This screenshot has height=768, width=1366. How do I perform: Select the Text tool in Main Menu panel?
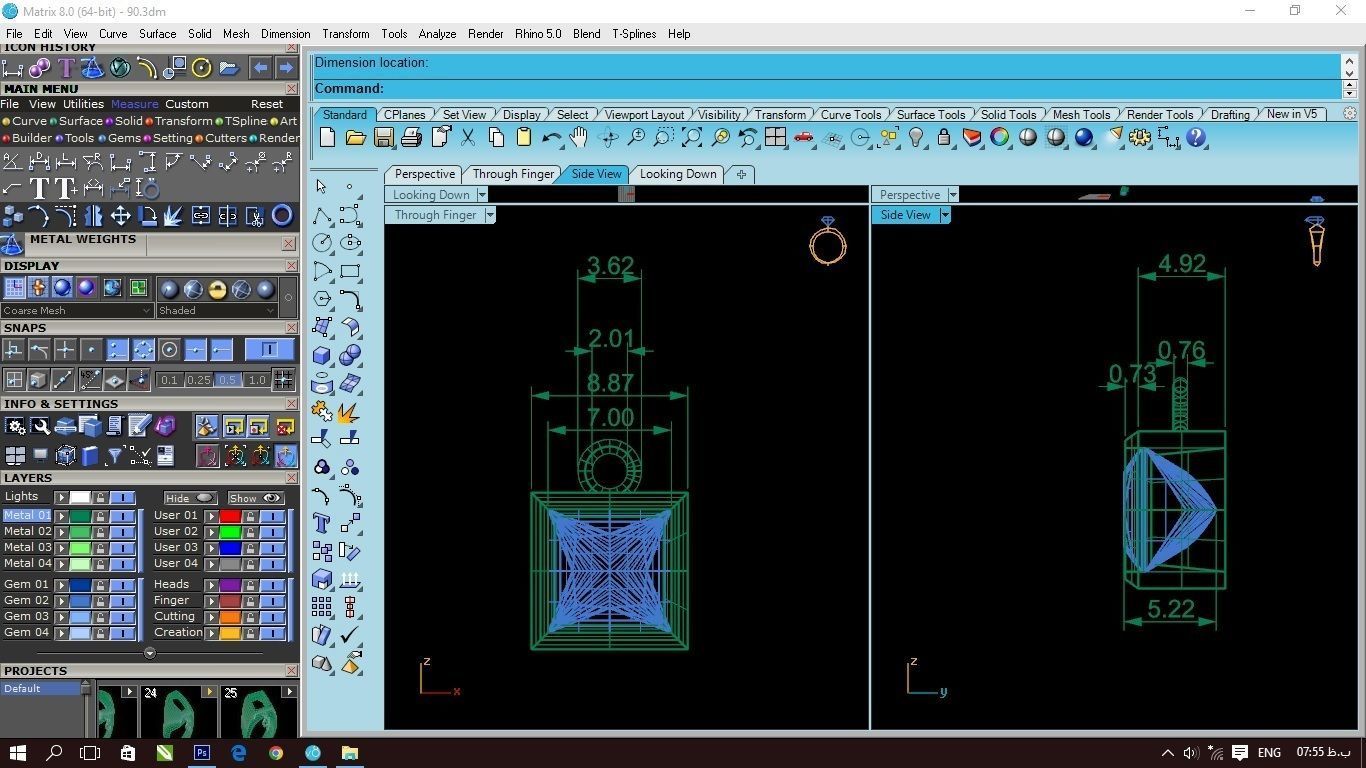(x=40, y=188)
